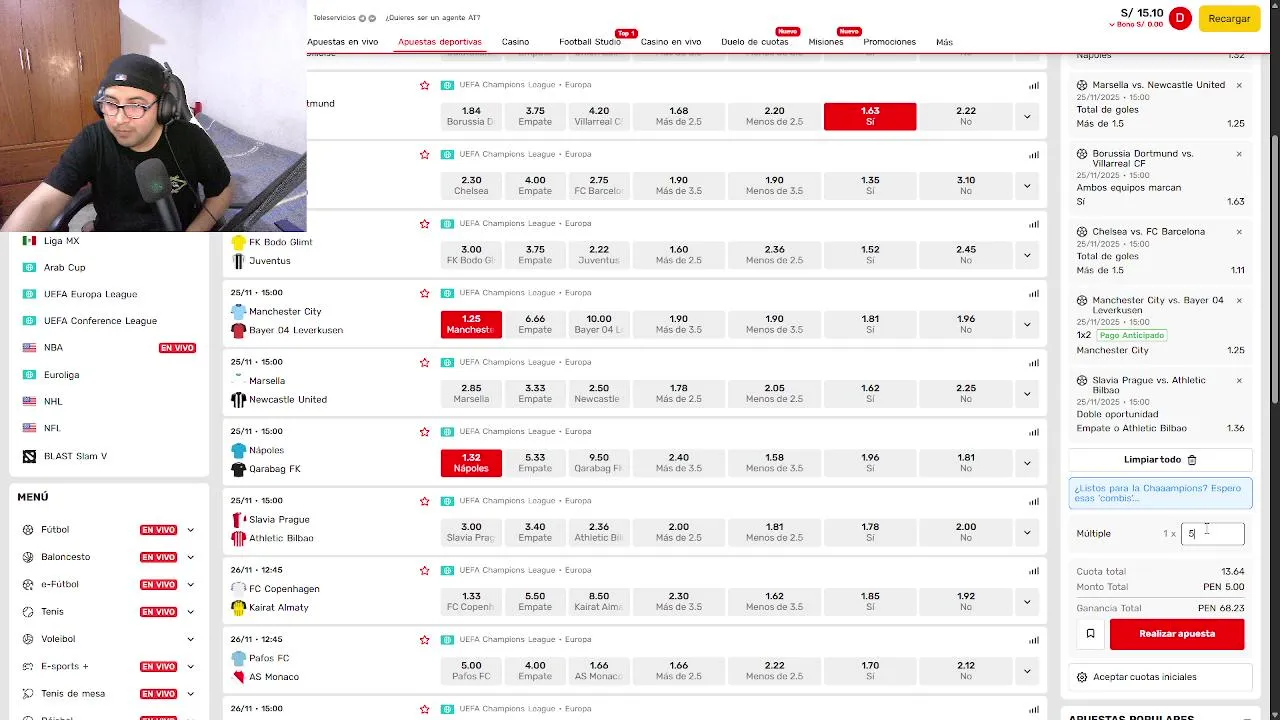Favorite the Nápoles vs Qarabag FK match star
Screen dimensions: 1280x720
pyautogui.click(x=424, y=432)
